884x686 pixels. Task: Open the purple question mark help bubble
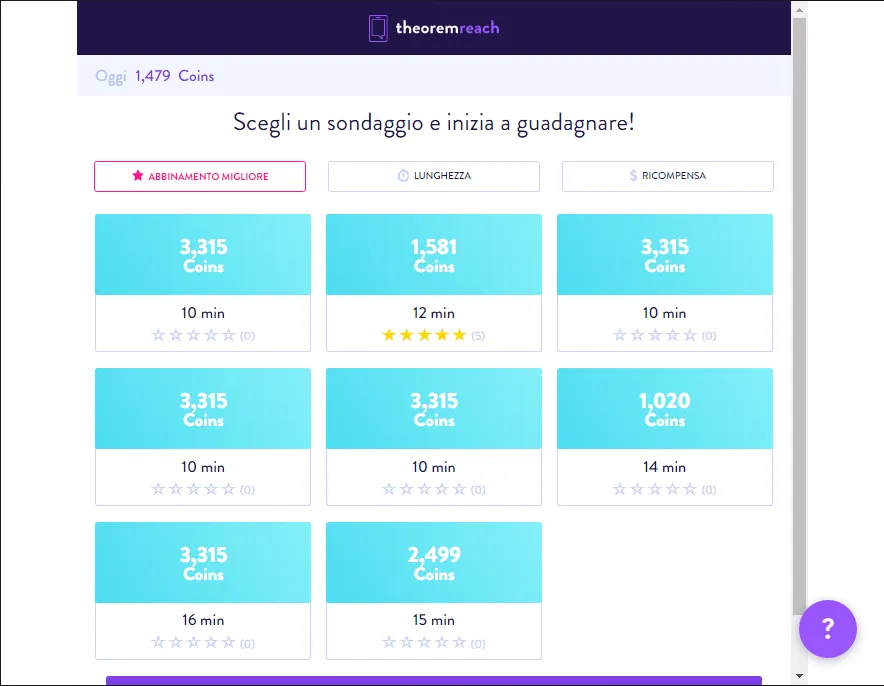[x=828, y=629]
